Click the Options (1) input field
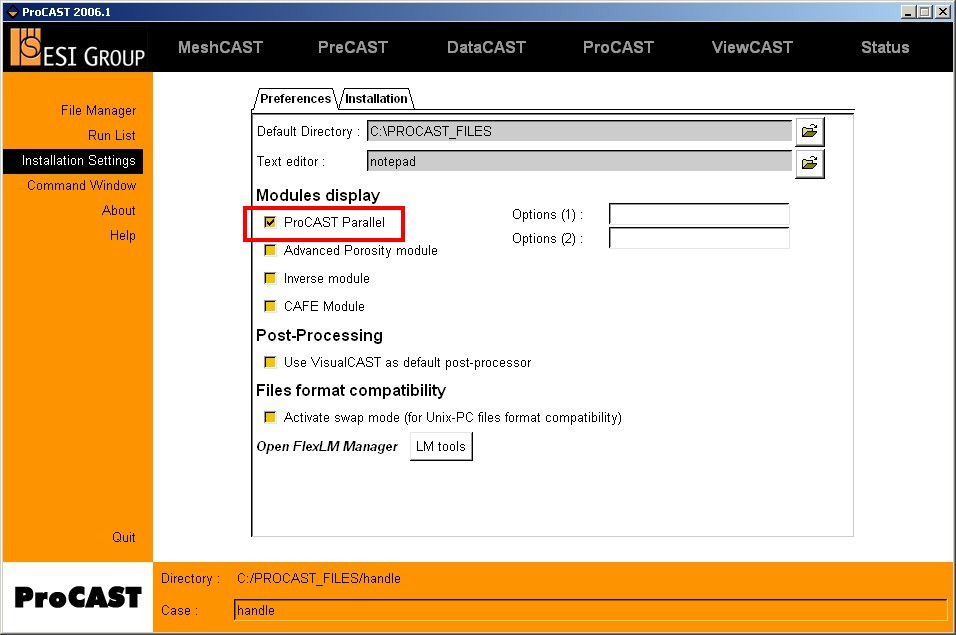Viewport: 956px width, 635px height. coord(699,215)
